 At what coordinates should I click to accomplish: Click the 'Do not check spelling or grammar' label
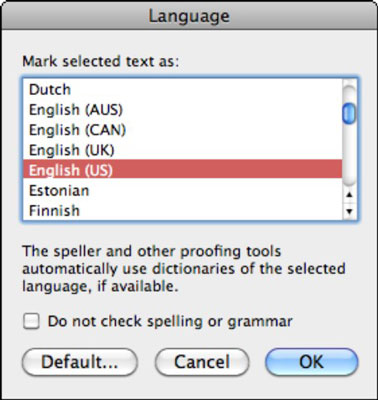click(170, 321)
